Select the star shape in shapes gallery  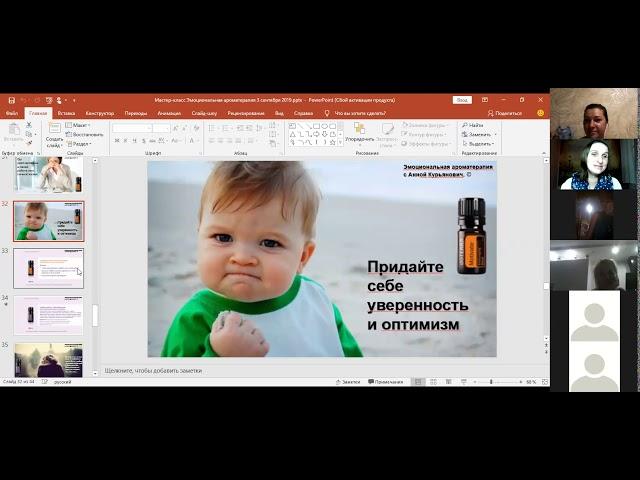pos(333,142)
